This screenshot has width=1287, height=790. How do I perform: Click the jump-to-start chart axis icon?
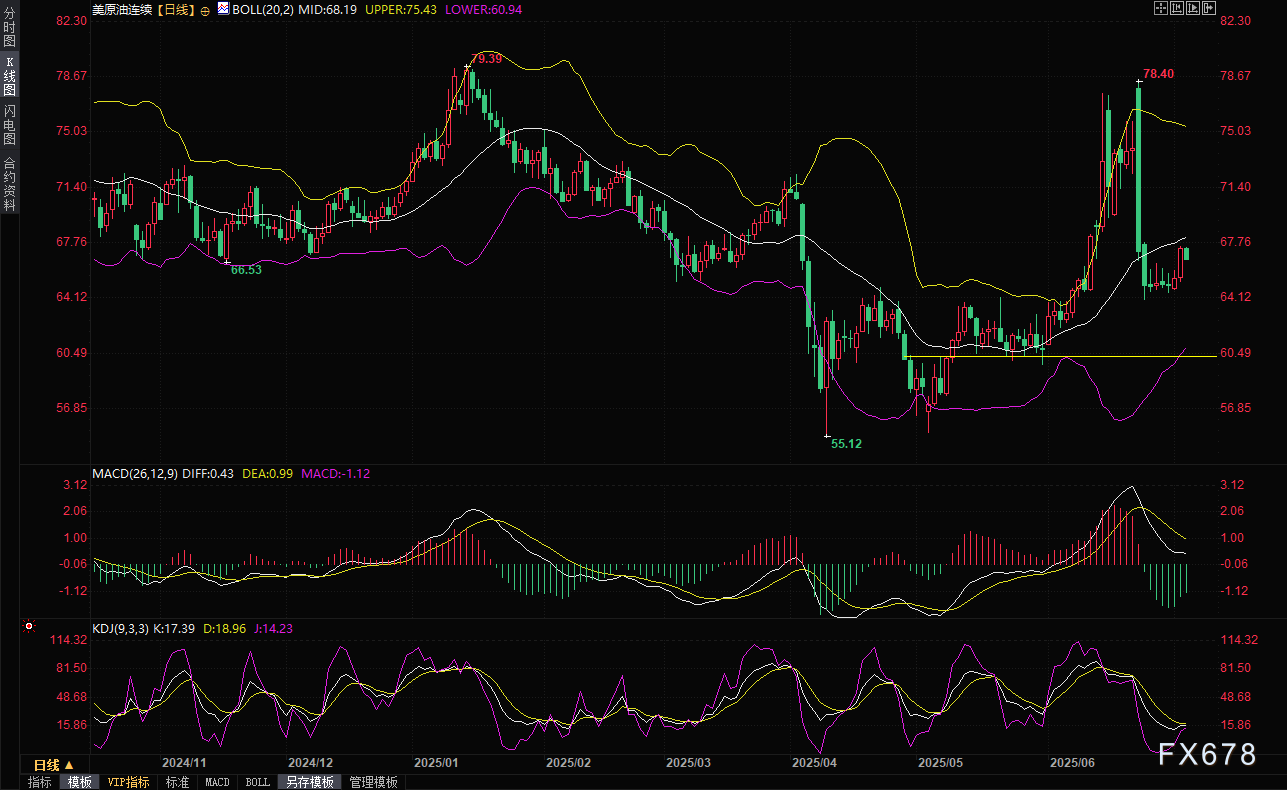[1177, 8]
